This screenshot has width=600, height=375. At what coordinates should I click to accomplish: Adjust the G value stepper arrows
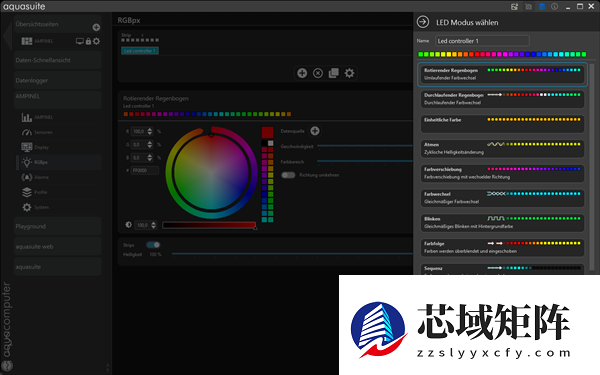coord(150,145)
